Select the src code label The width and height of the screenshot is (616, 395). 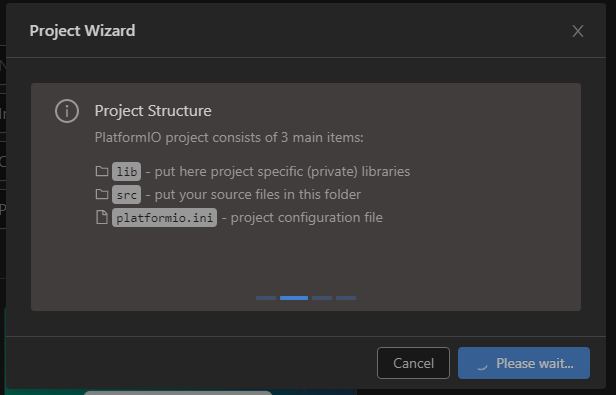[x=126, y=195]
